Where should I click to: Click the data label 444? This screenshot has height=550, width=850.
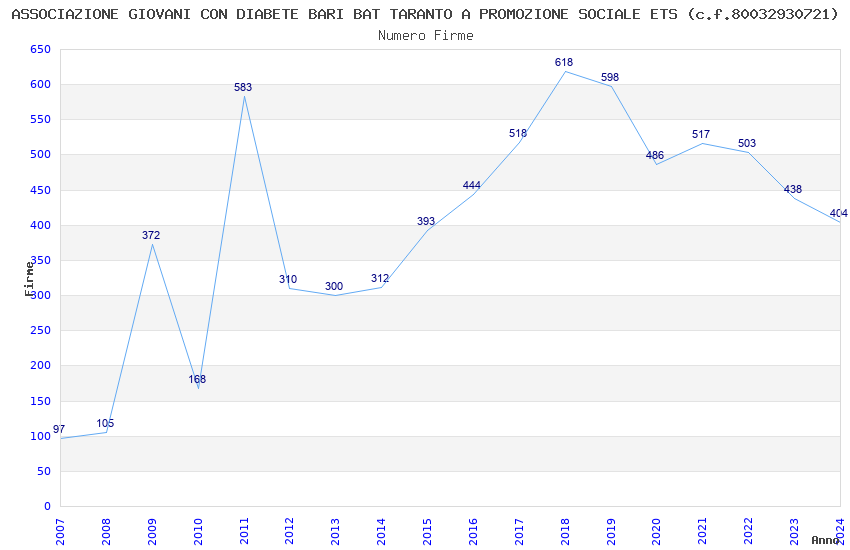tap(472, 185)
